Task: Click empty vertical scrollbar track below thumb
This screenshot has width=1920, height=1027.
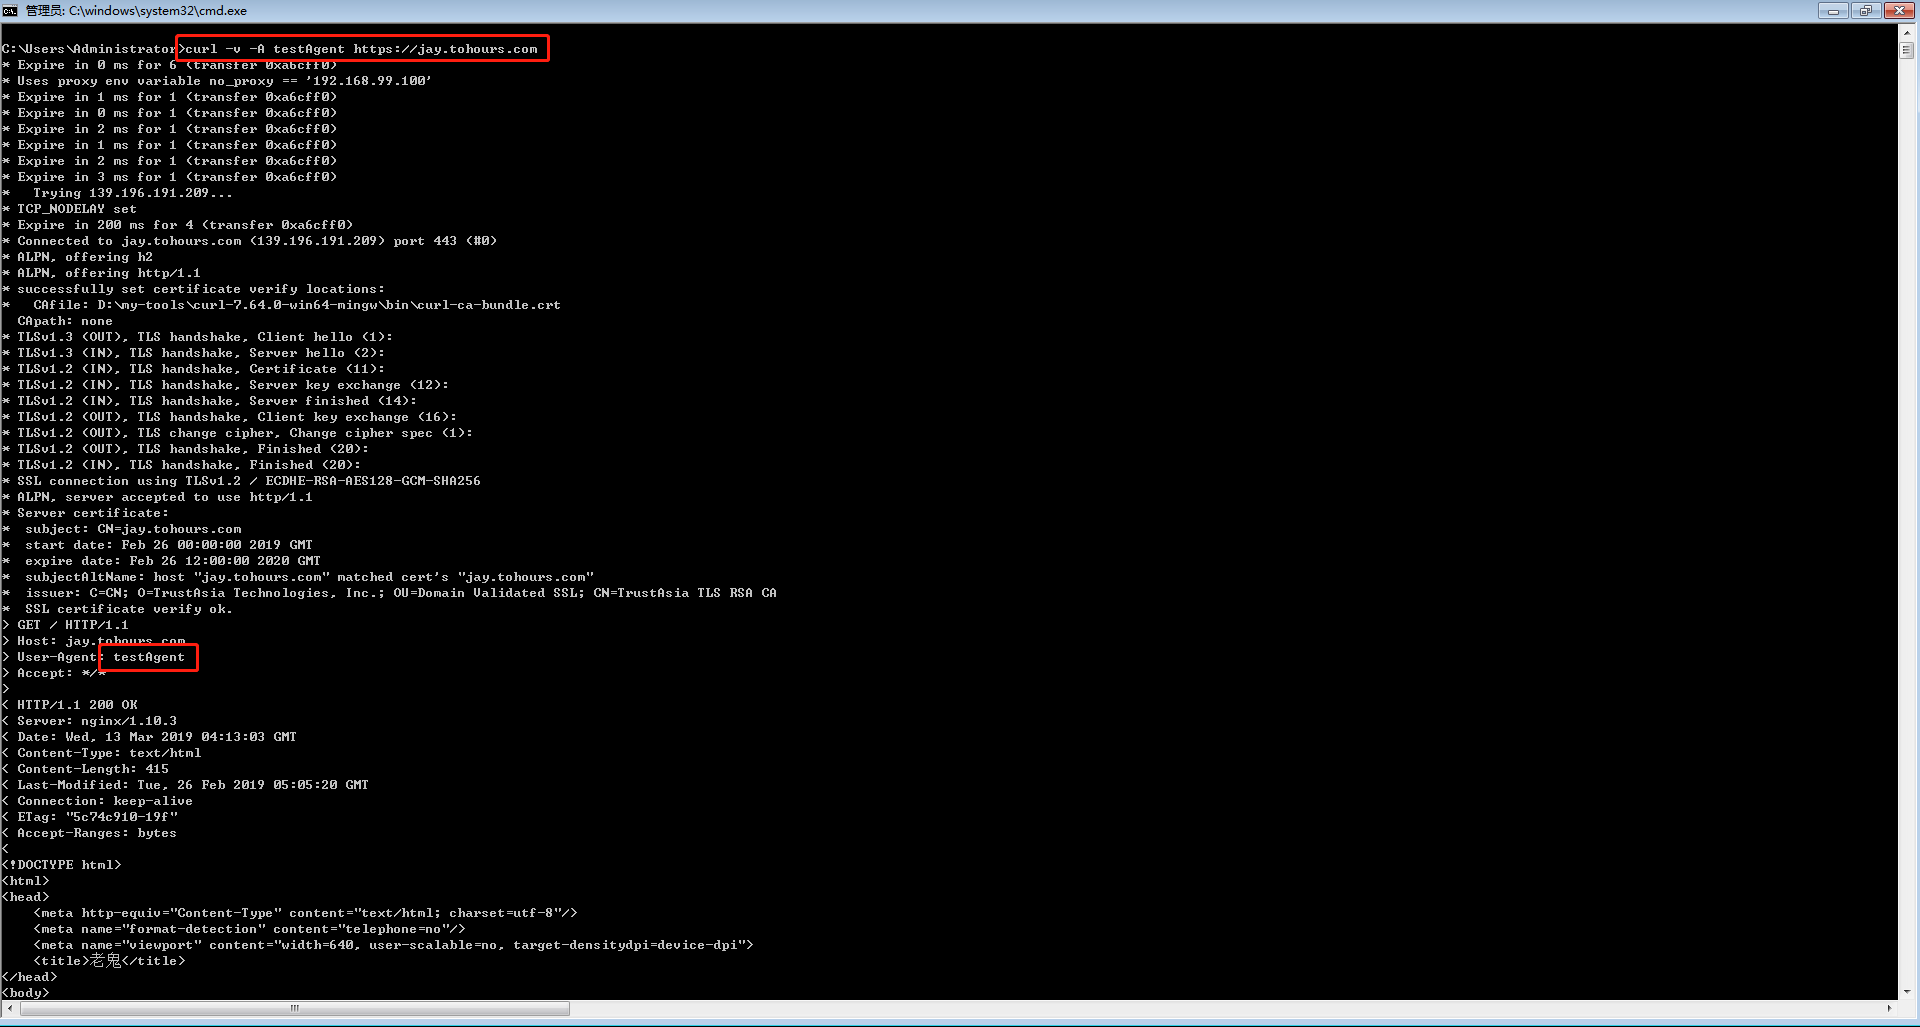Action: pyautogui.click(x=1907, y=500)
